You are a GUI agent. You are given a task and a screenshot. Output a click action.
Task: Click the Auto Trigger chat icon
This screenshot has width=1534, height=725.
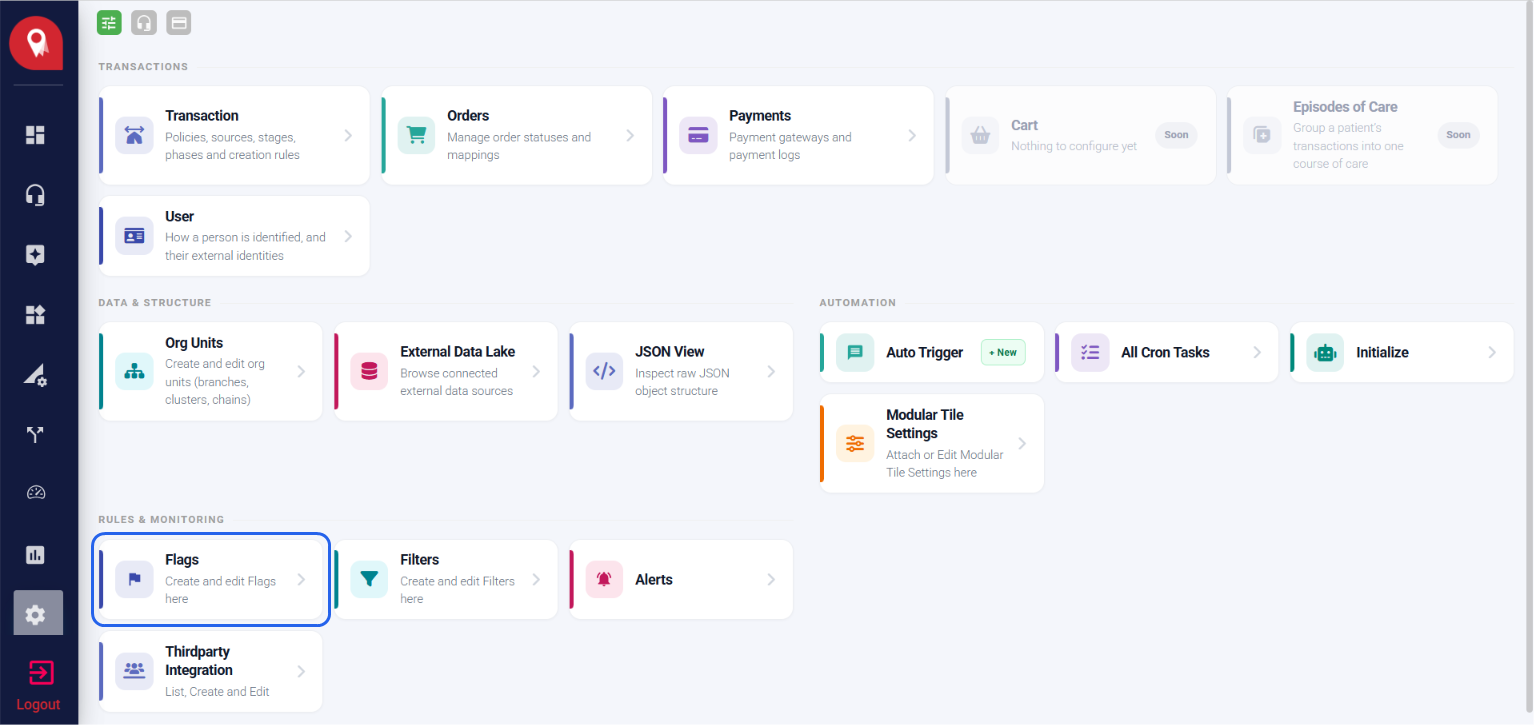point(855,352)
